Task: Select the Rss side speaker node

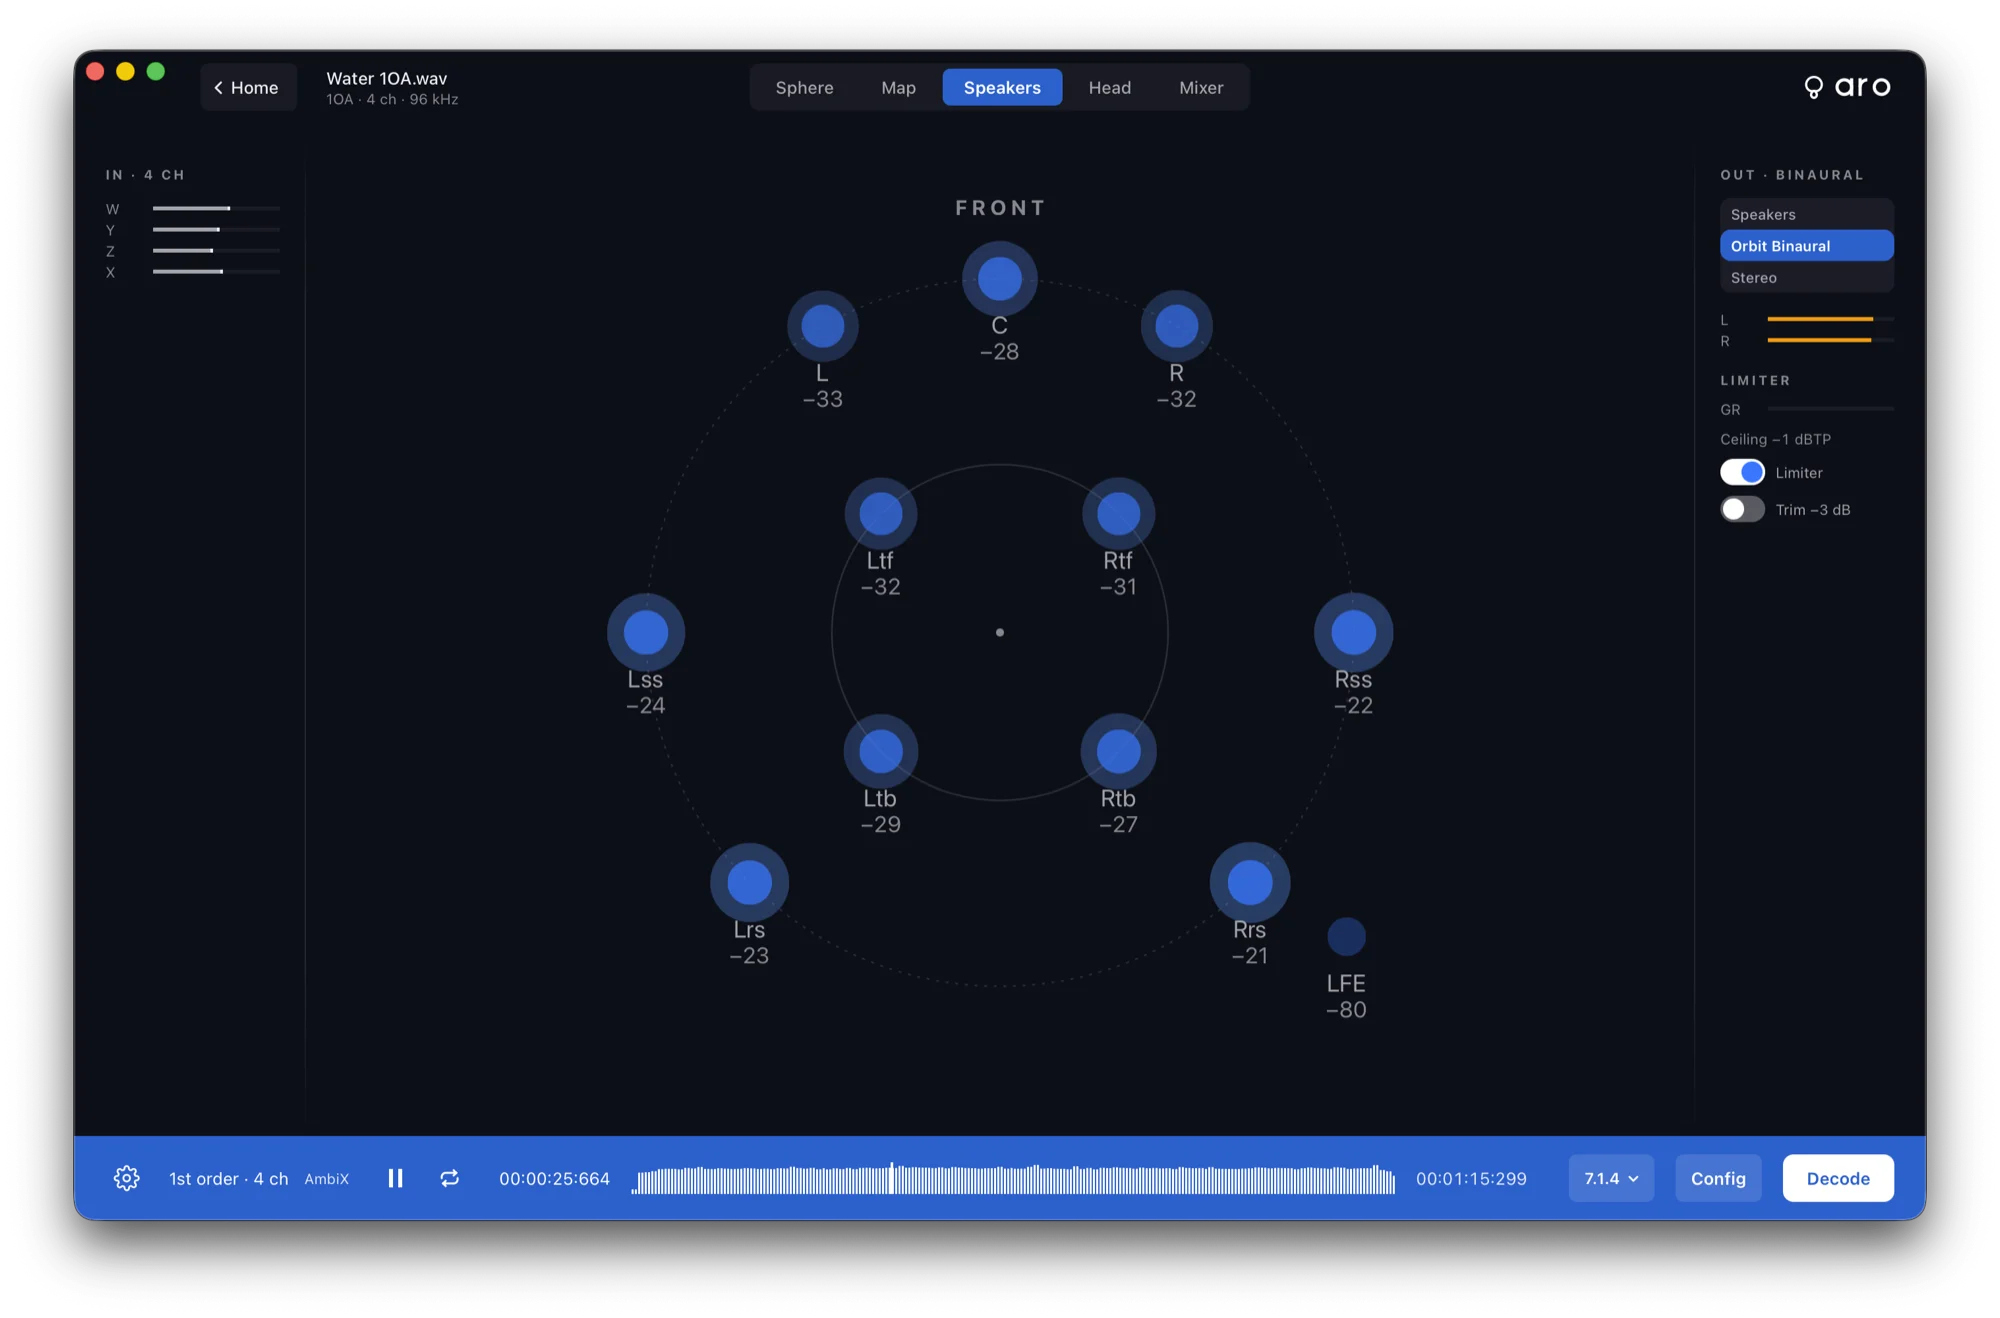Action: tap(1353, 632)
